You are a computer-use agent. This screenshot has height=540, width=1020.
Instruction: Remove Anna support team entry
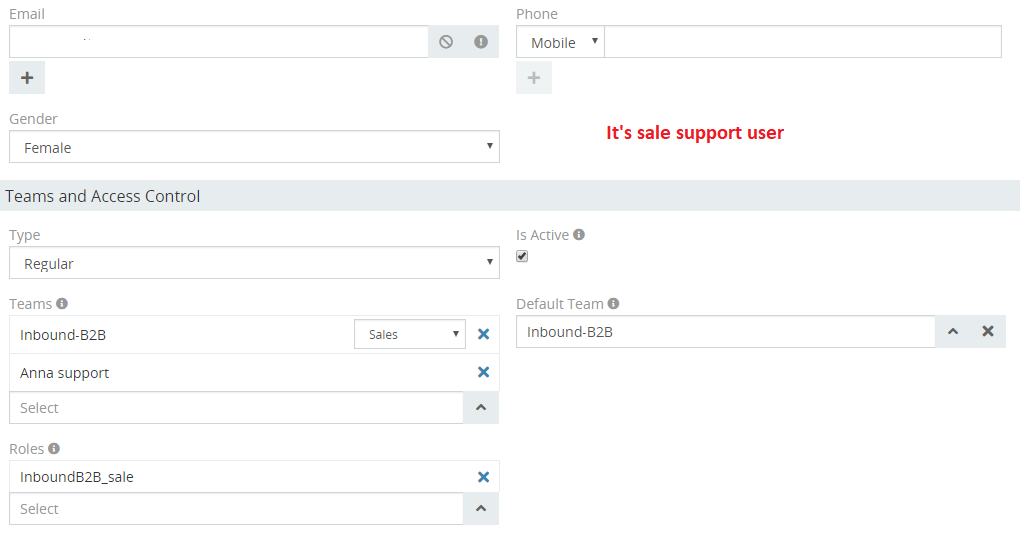[483, 372]
